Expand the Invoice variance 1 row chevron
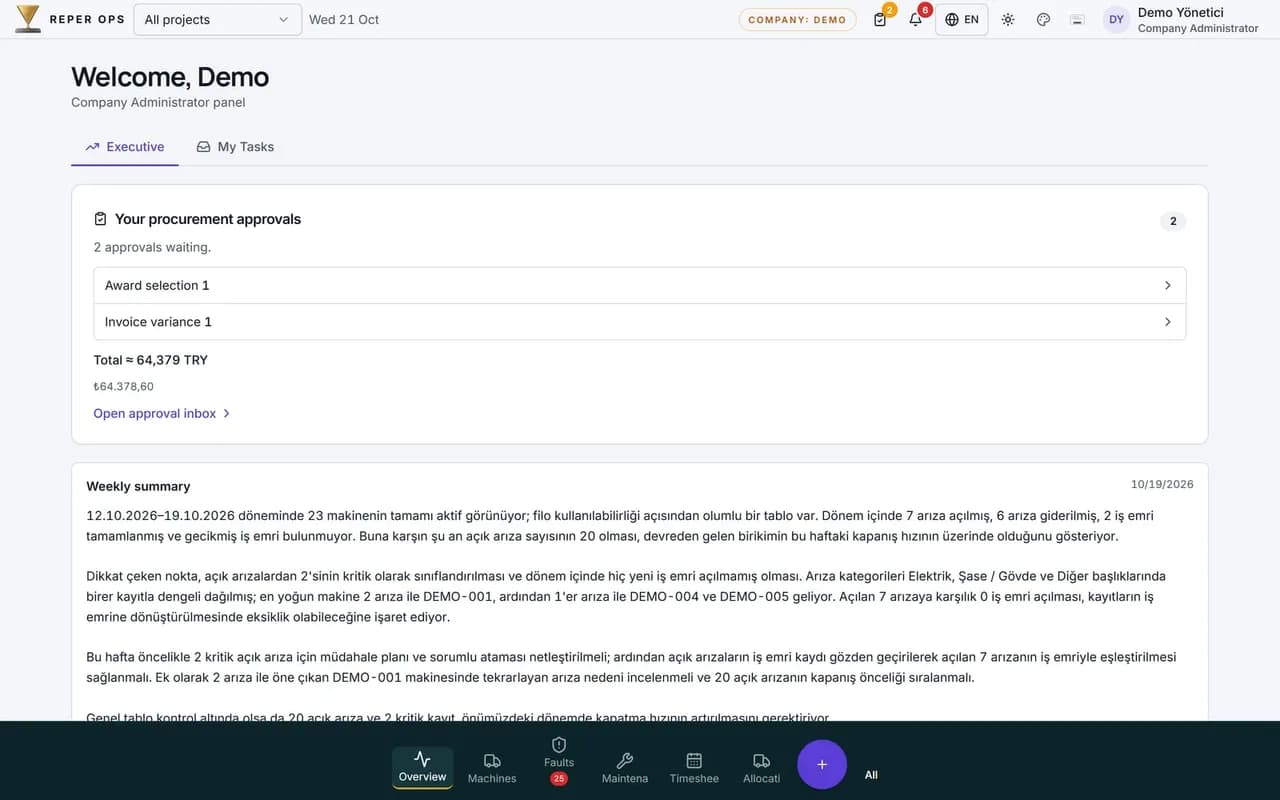Screen dimensions: 1280x800 (x=1167, y=322)
